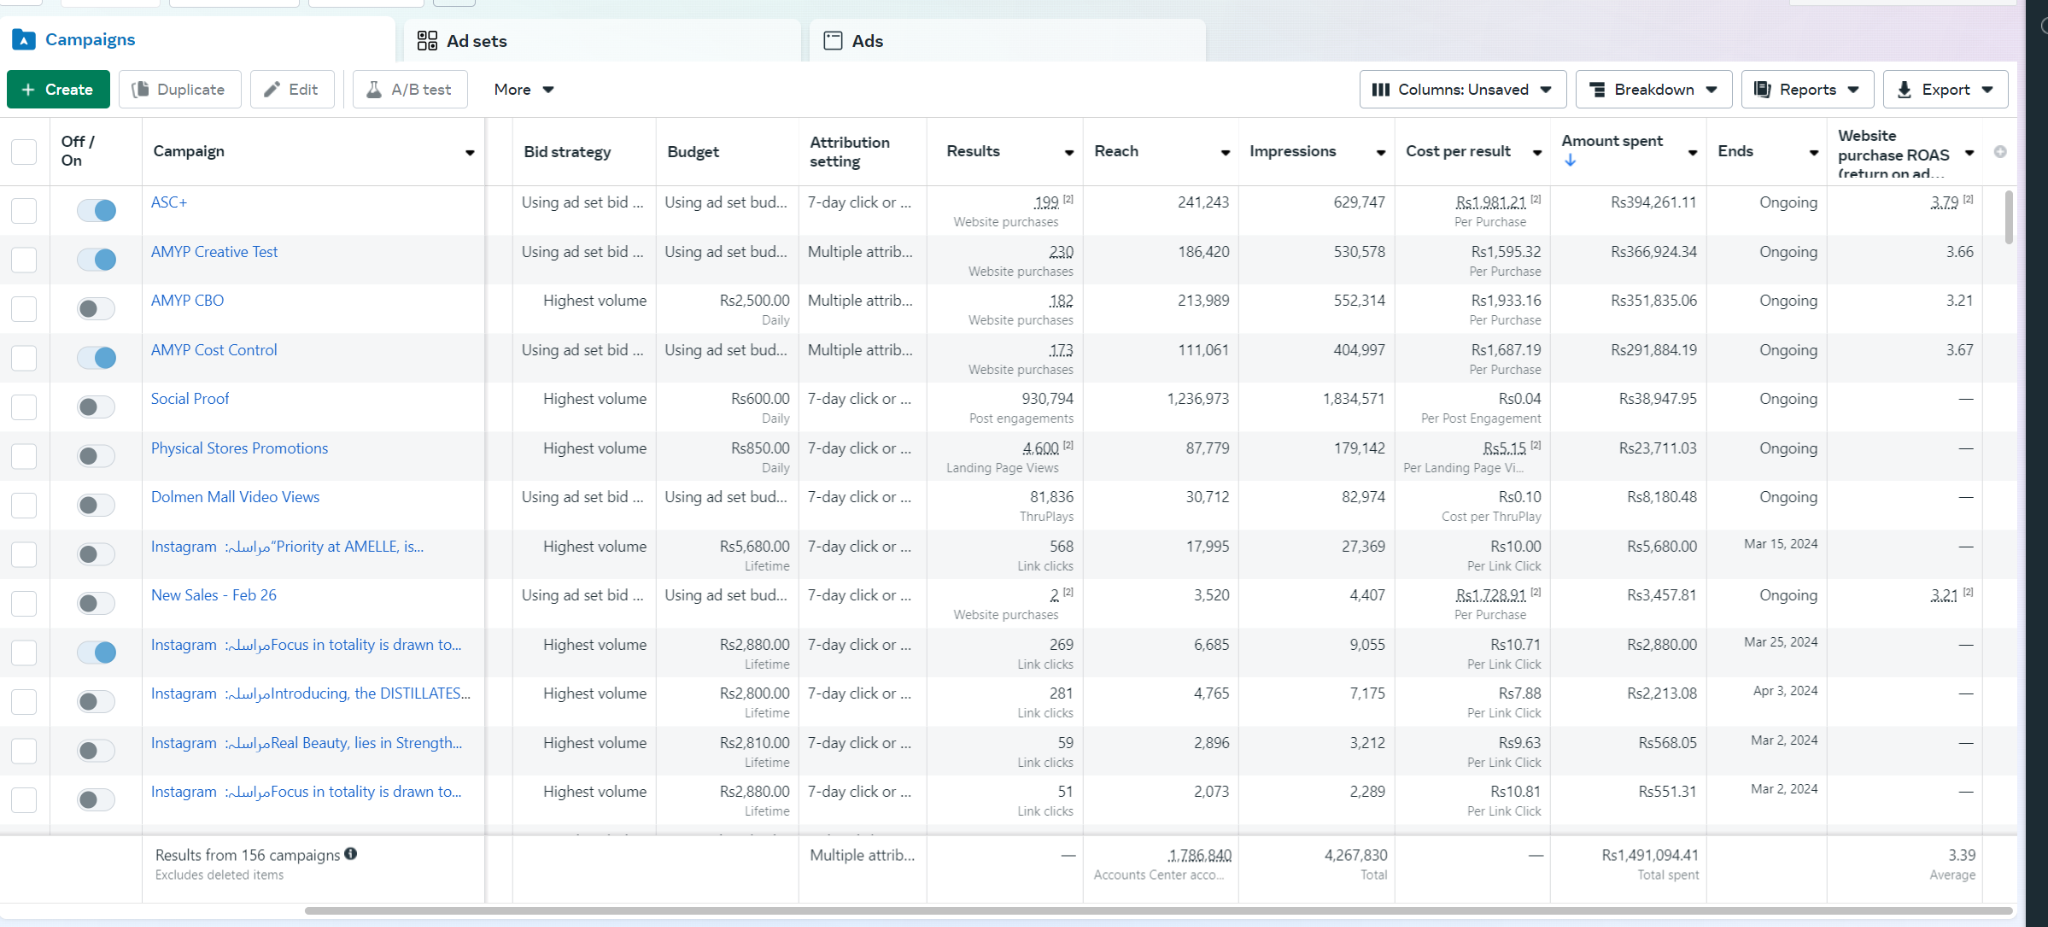
Task: Click the Ads tab window icon
Action: click(833, 41)
